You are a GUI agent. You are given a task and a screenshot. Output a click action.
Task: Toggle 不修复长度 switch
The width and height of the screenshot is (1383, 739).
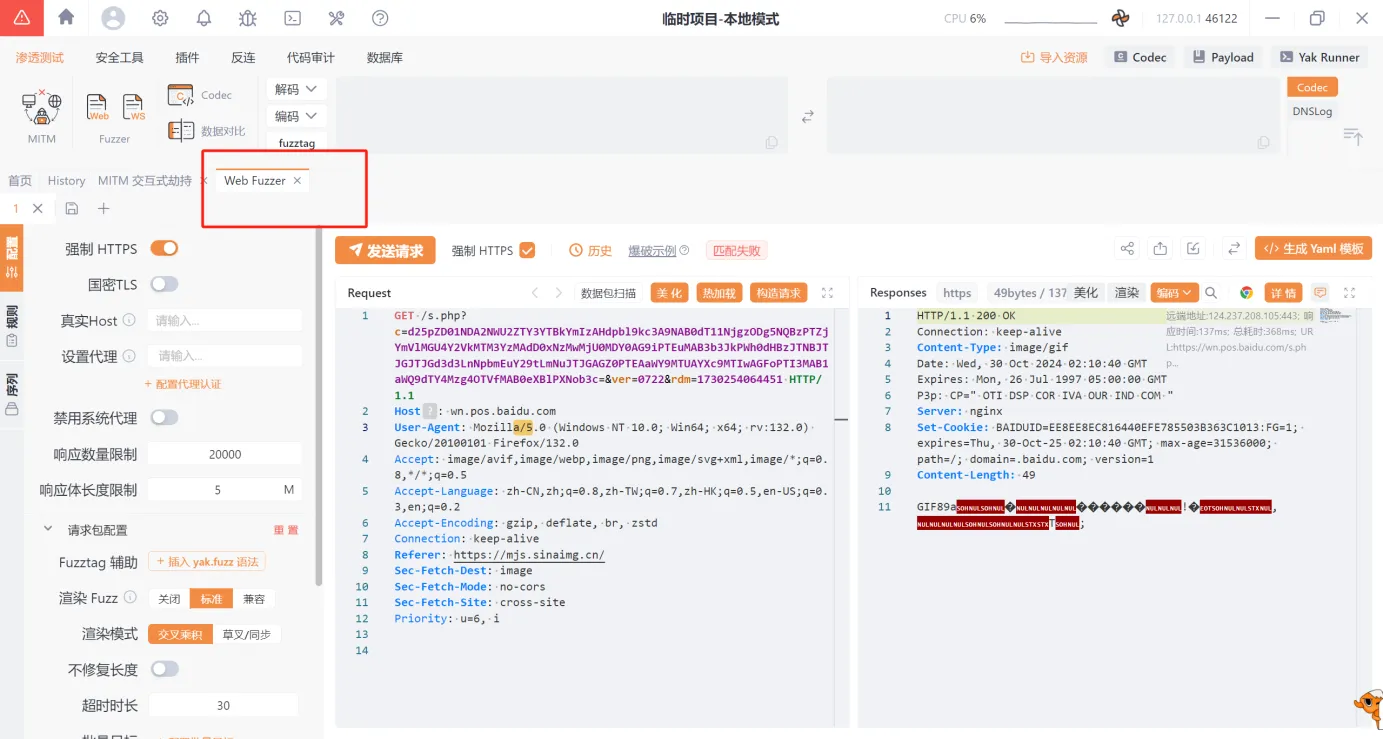click(x=164, y=669)
